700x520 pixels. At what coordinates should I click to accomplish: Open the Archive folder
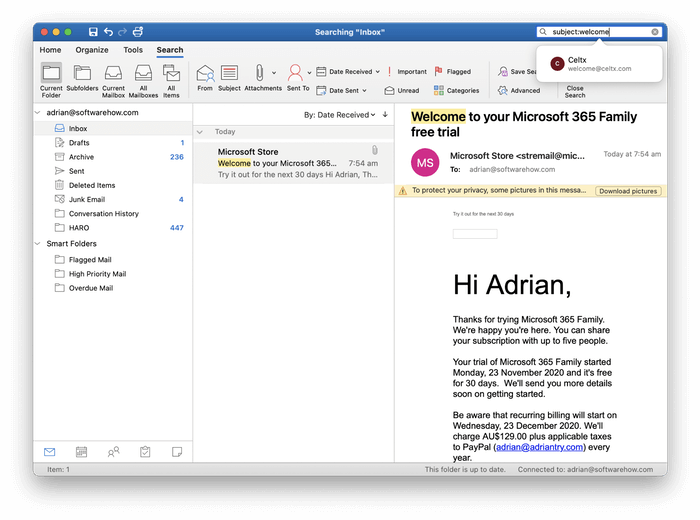[x=114, y=157]
